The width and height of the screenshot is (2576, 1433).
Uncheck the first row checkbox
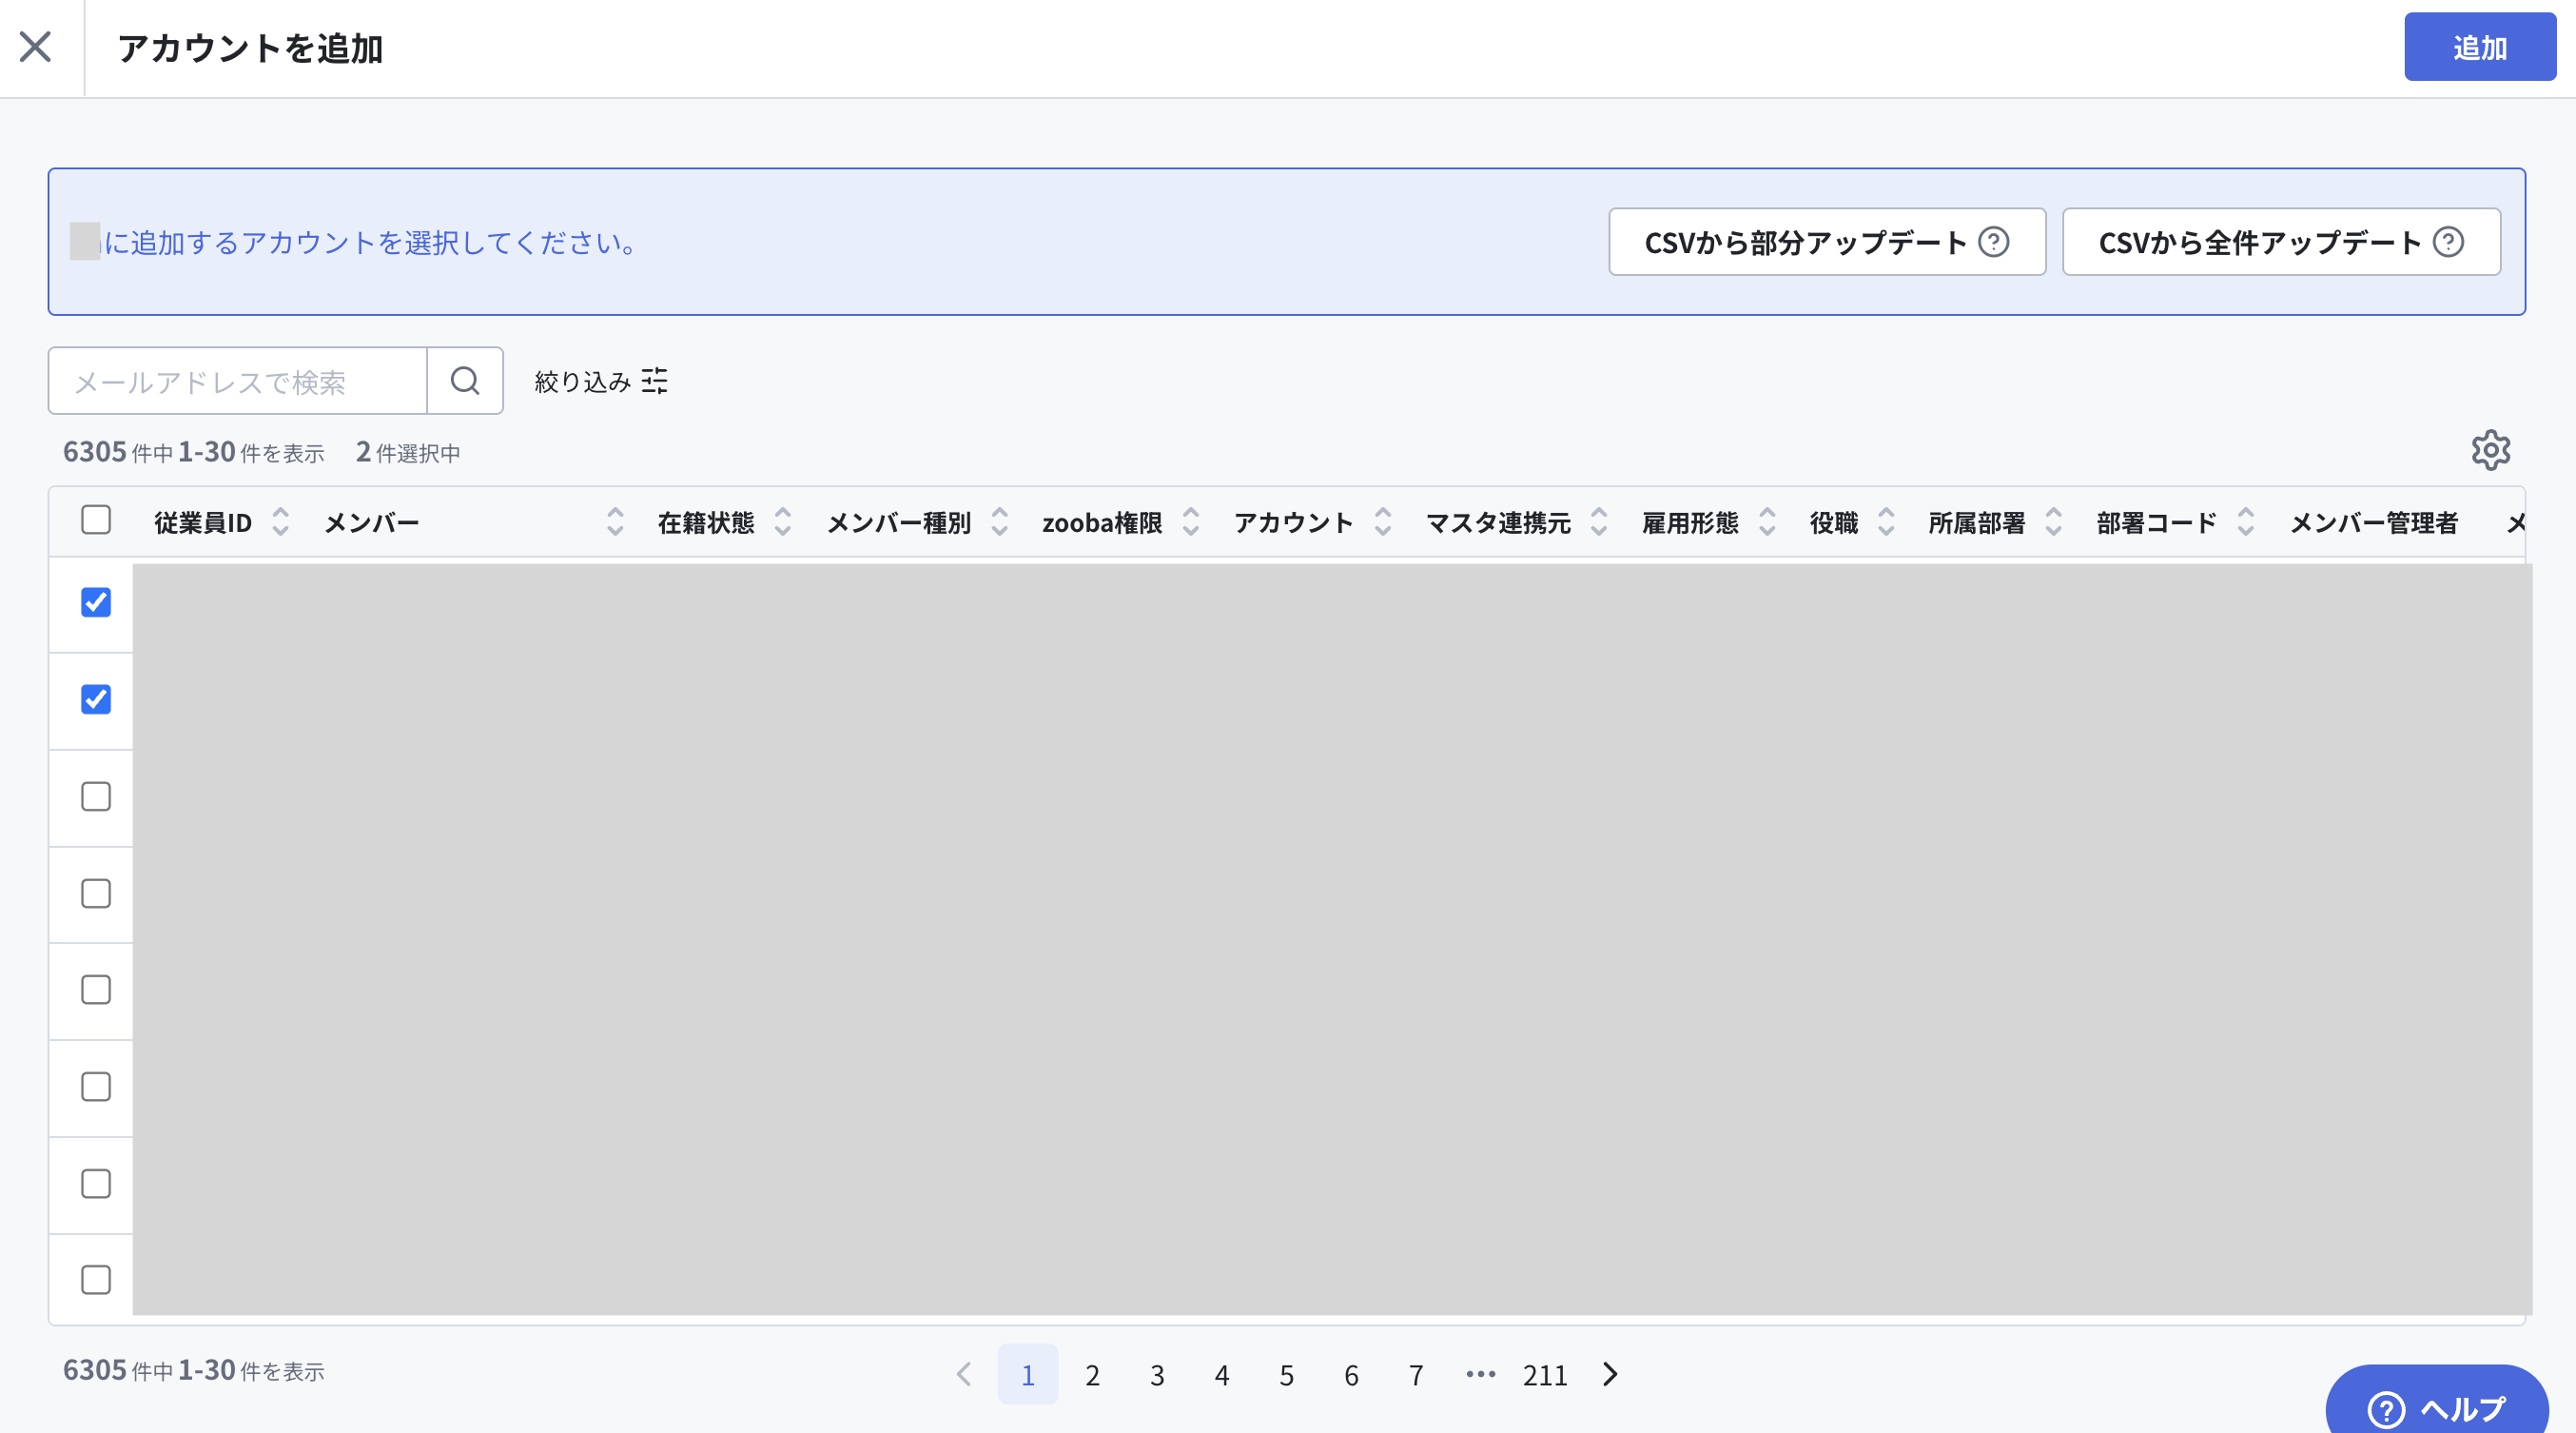coord(96,603)
